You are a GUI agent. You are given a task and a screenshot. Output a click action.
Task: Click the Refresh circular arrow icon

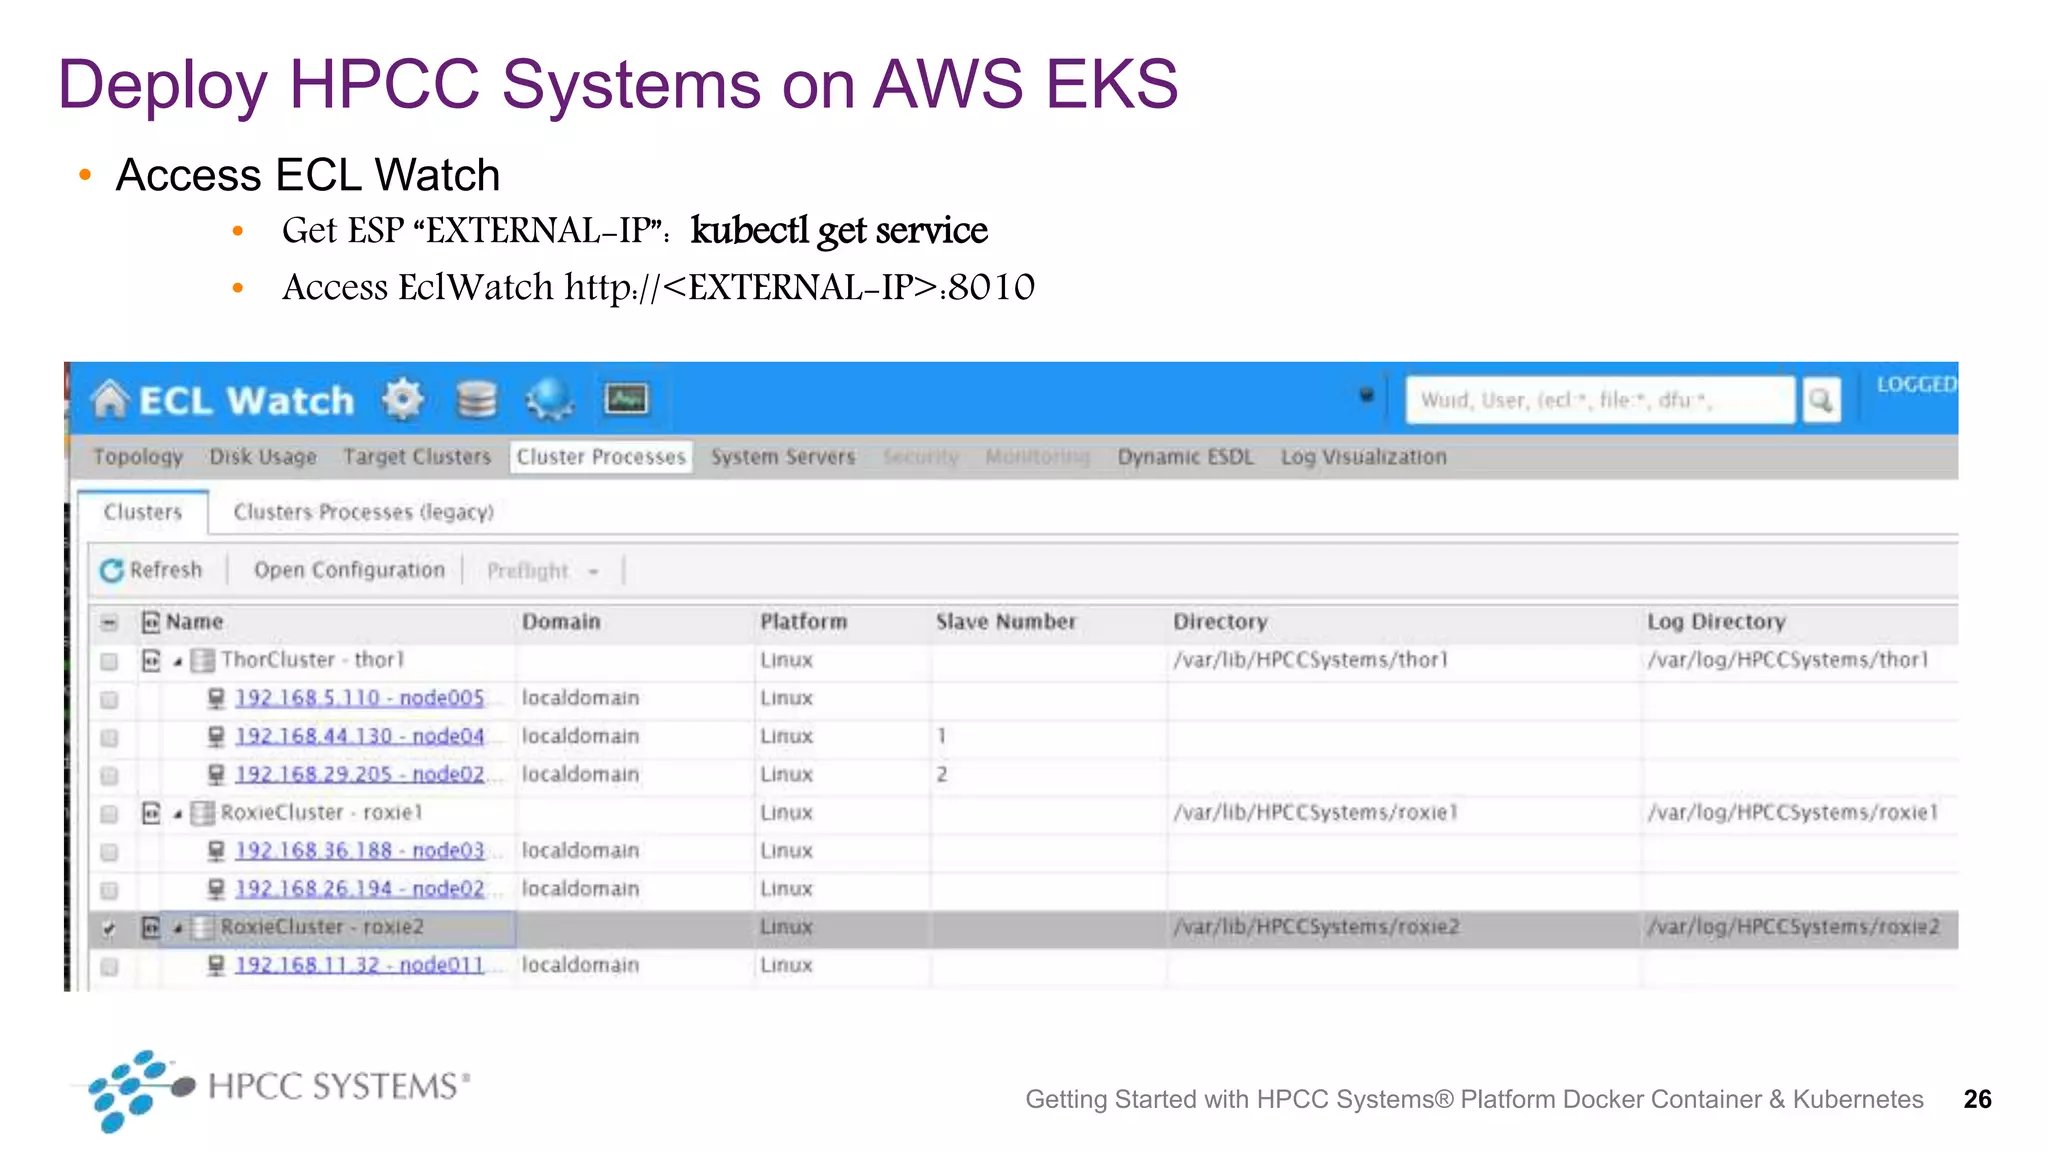[111, 570]
